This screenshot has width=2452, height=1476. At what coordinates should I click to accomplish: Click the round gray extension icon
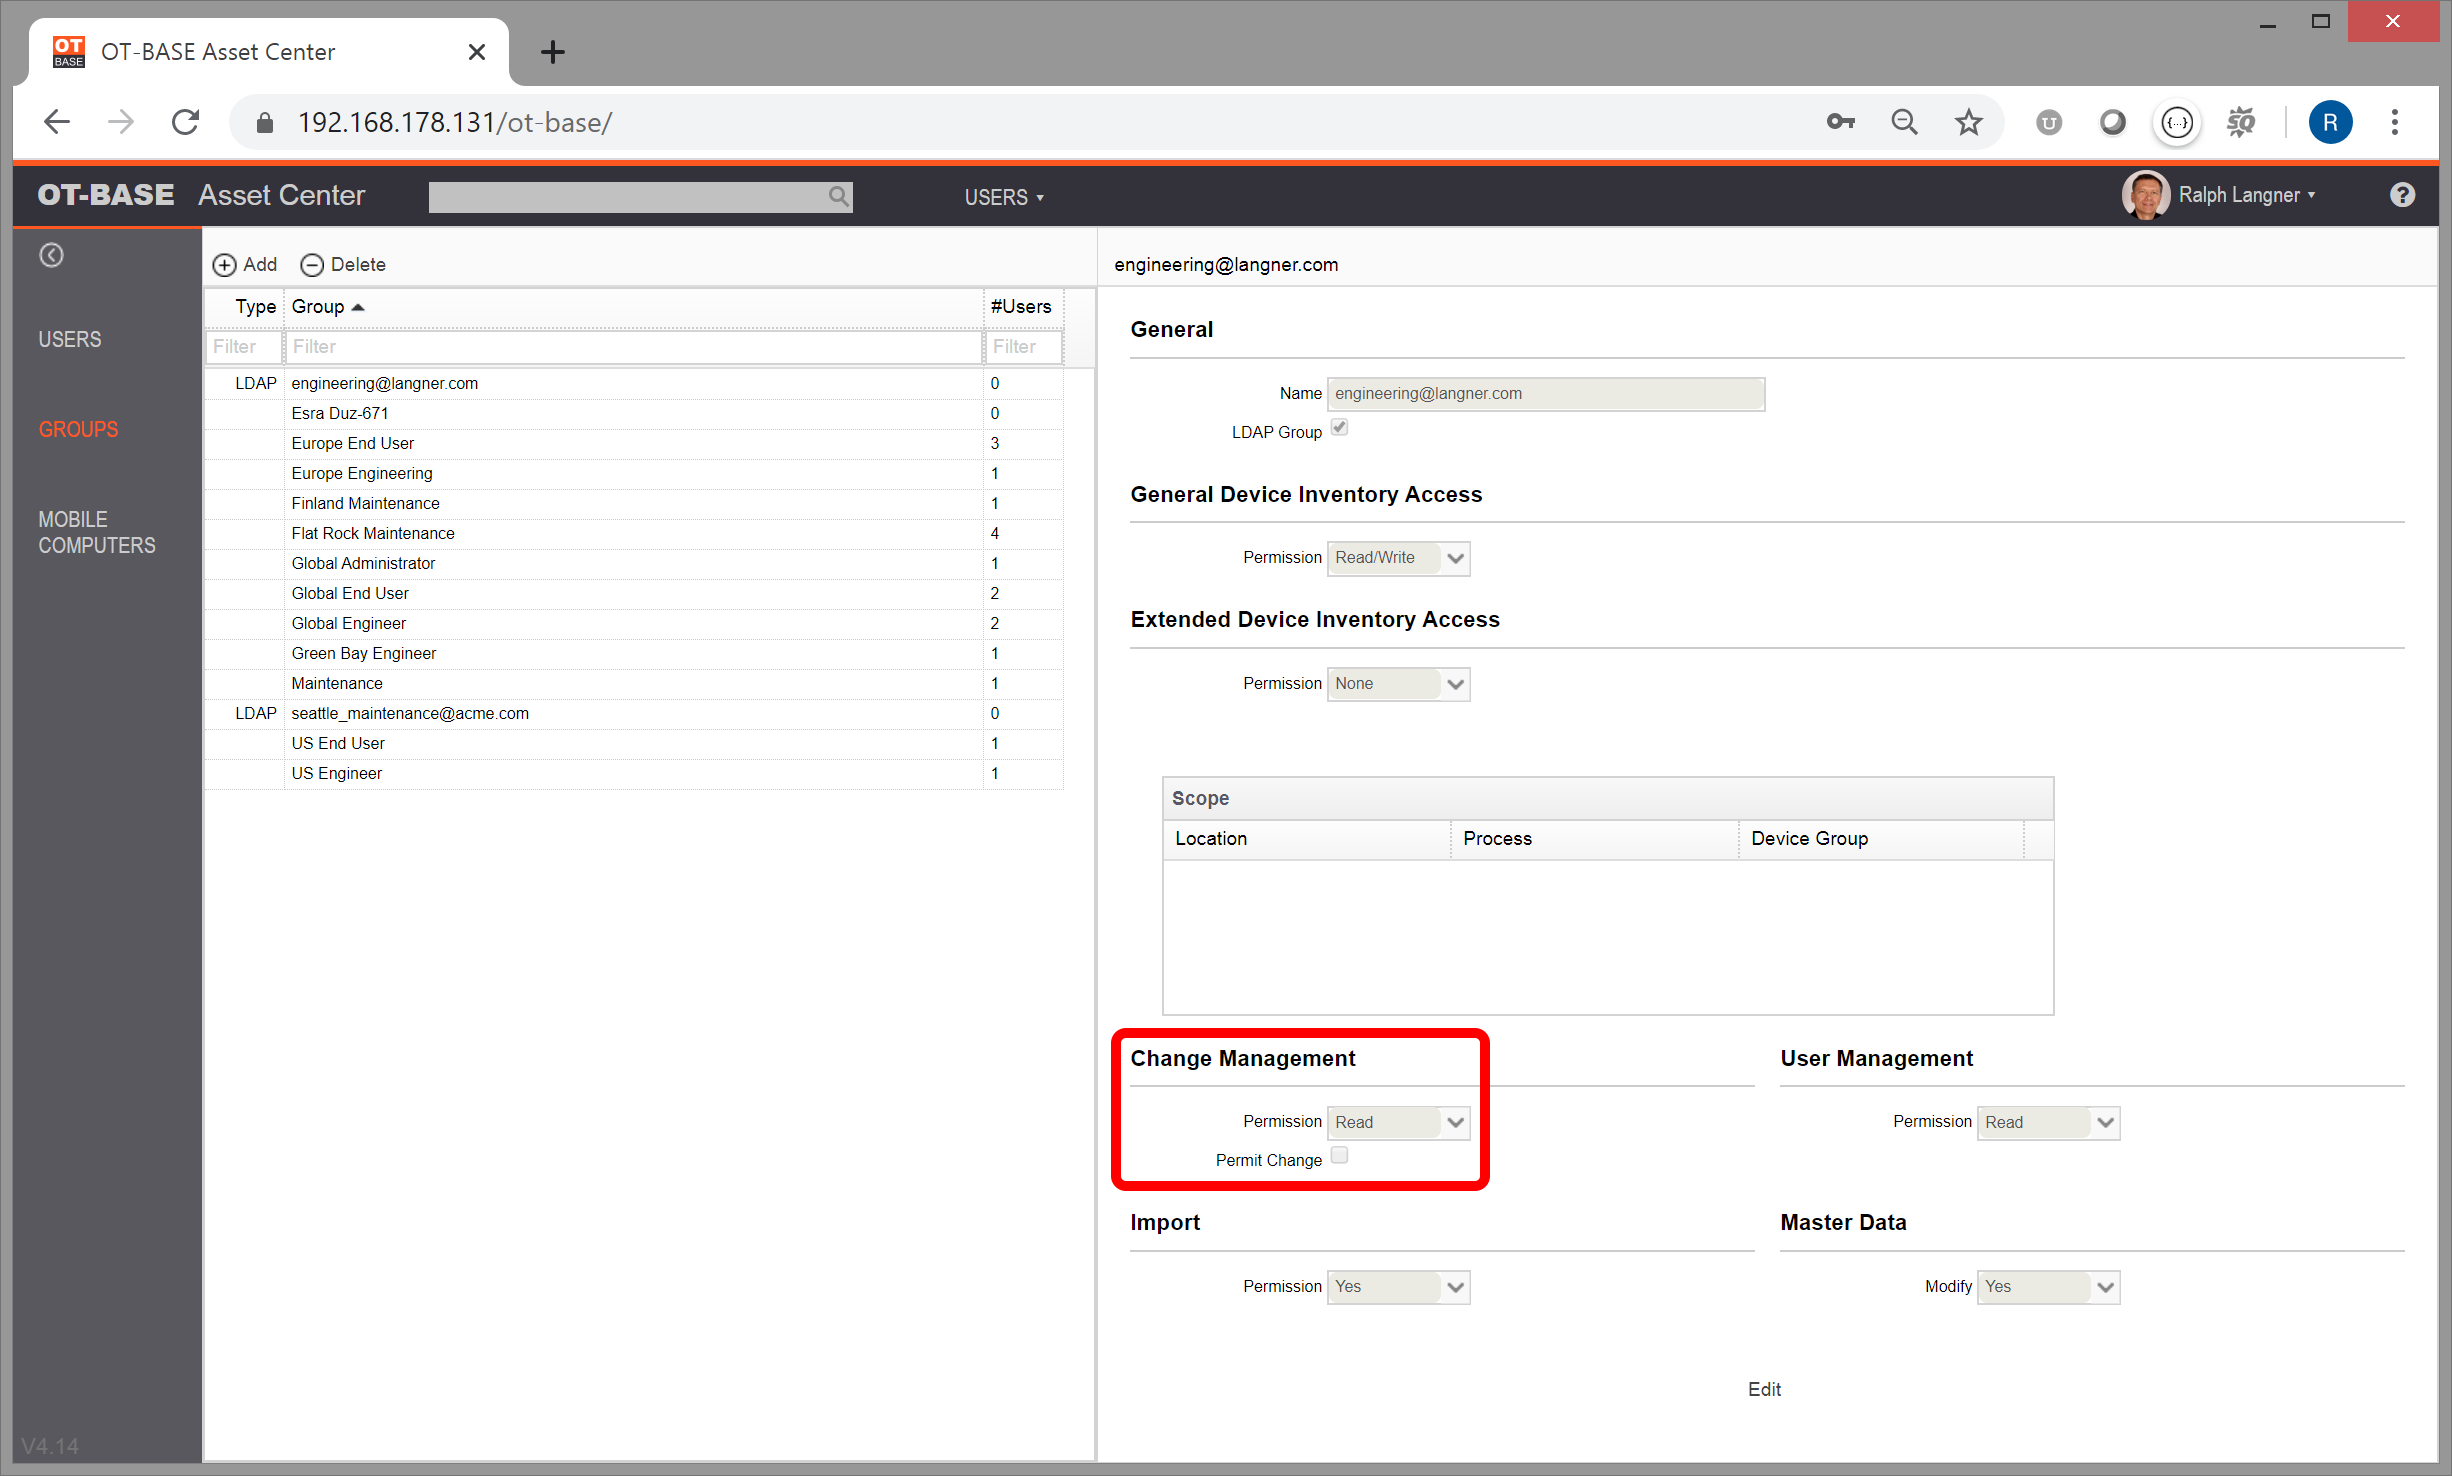tap(2112, 122)
